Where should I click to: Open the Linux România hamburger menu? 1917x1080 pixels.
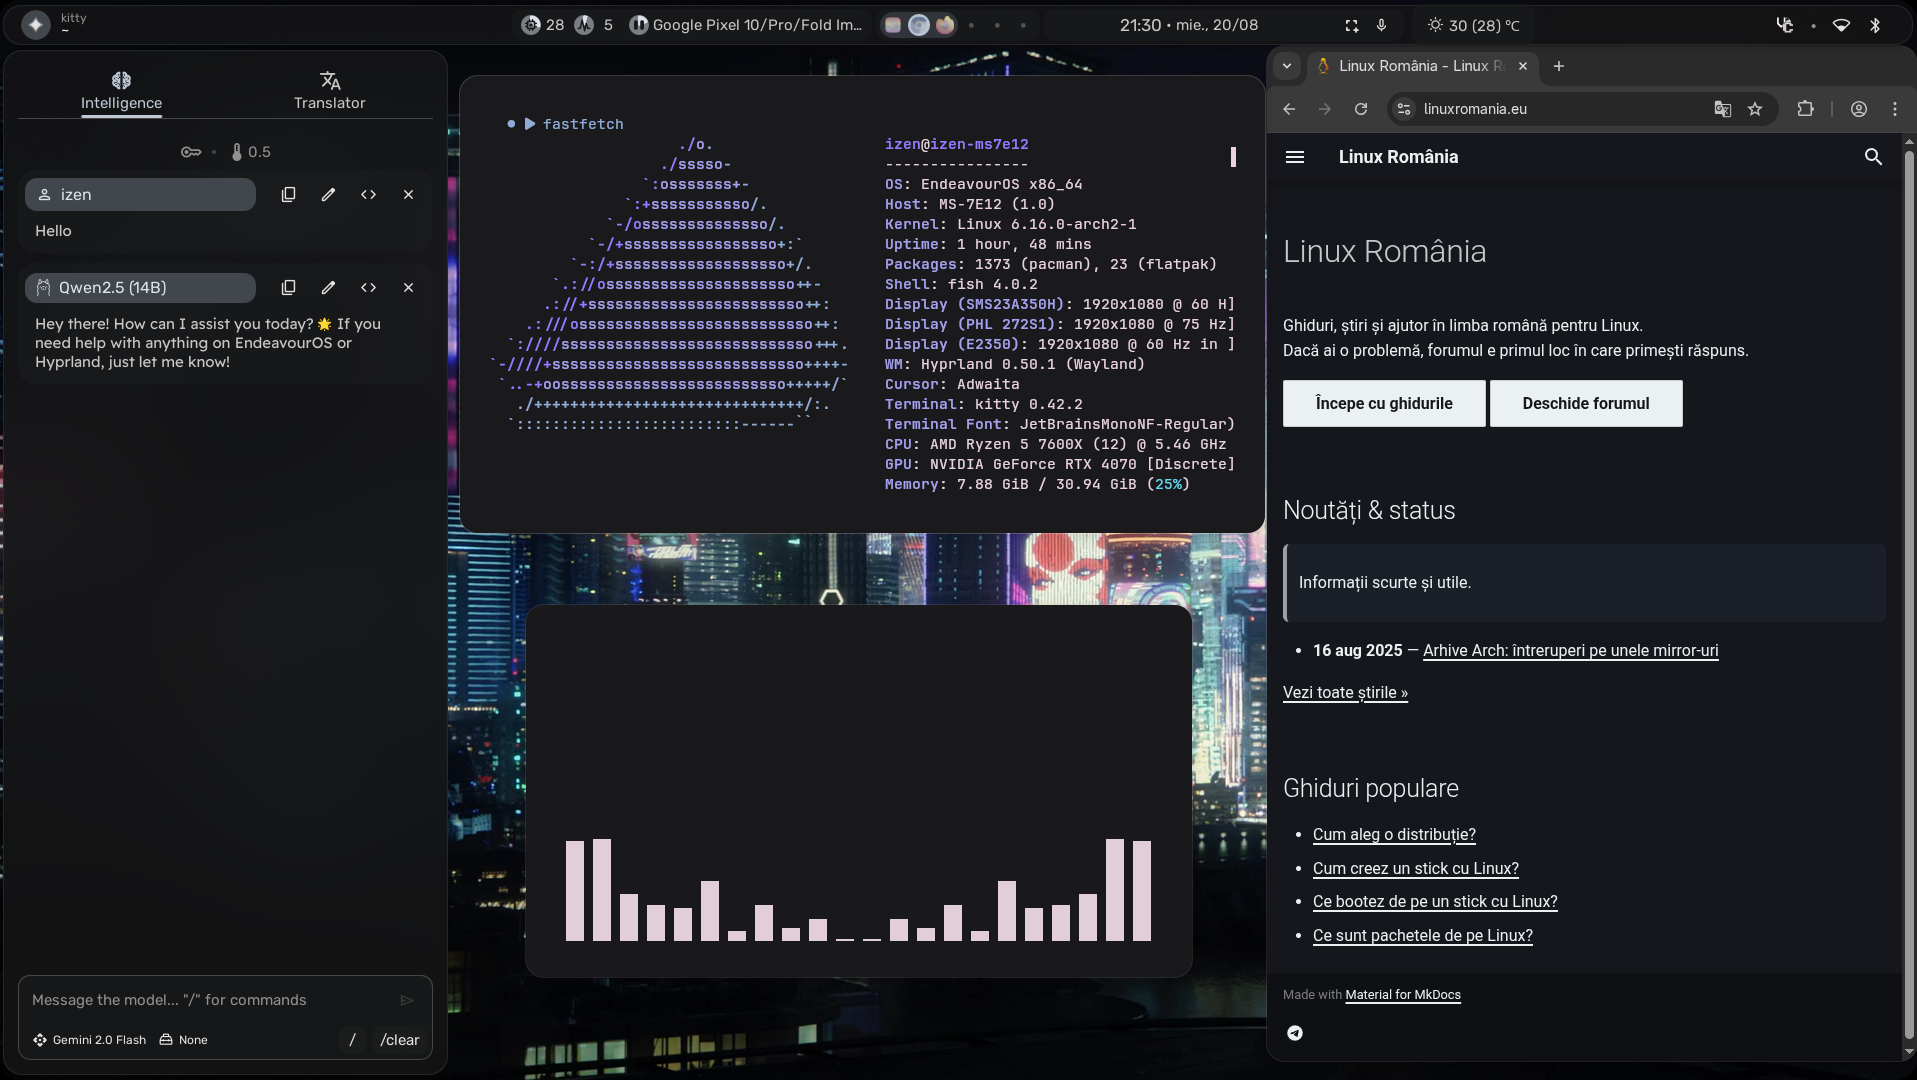1294,157
